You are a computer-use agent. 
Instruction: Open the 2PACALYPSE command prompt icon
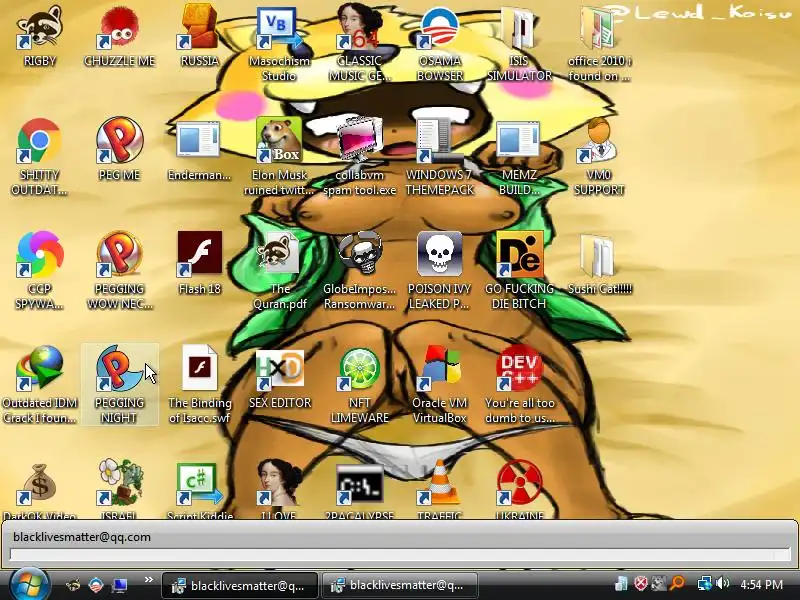[x=359, y=483]
